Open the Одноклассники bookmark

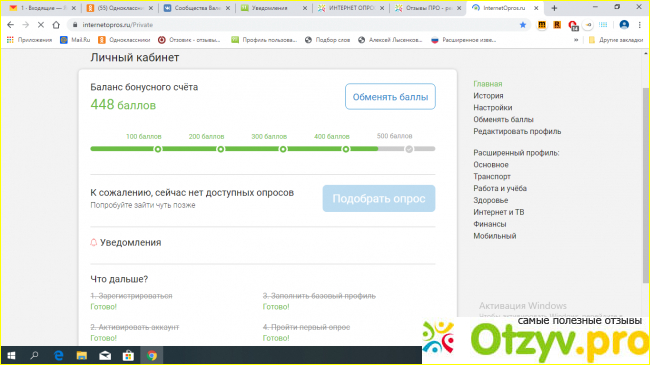click(124, 40)
